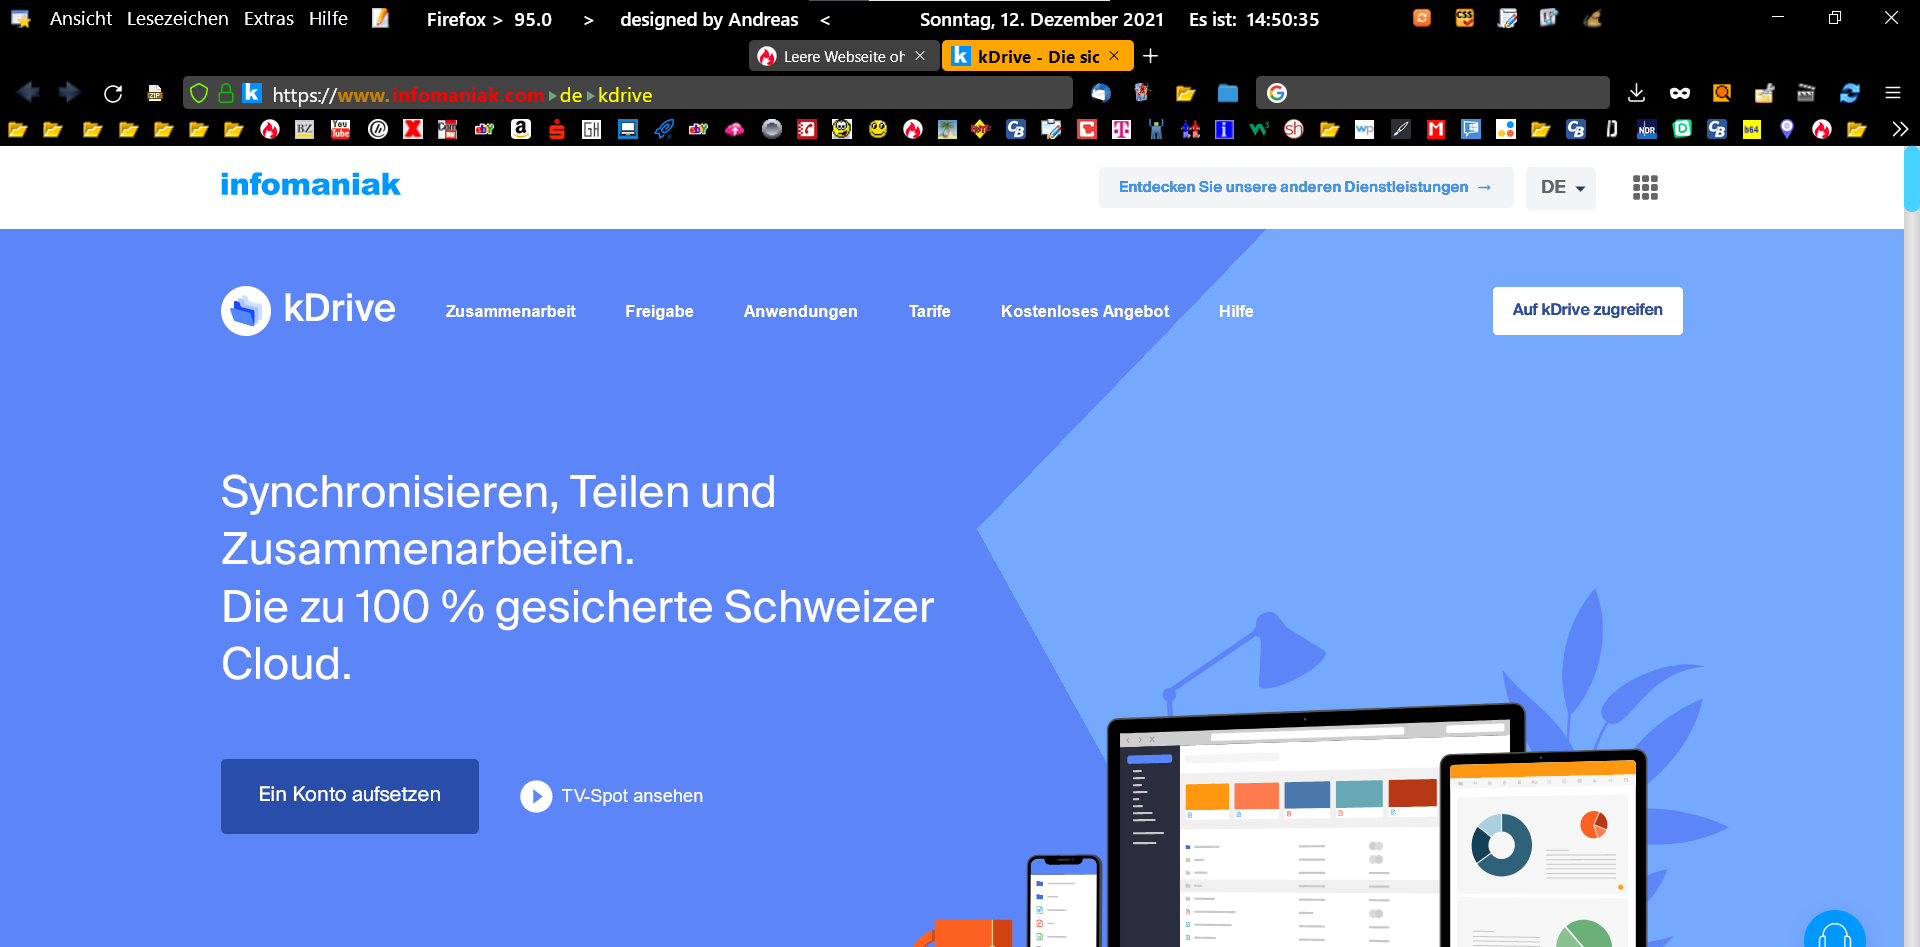Click the private mask icon in toolbar
1920x947 pixels.
click(x=1680, y=93)
